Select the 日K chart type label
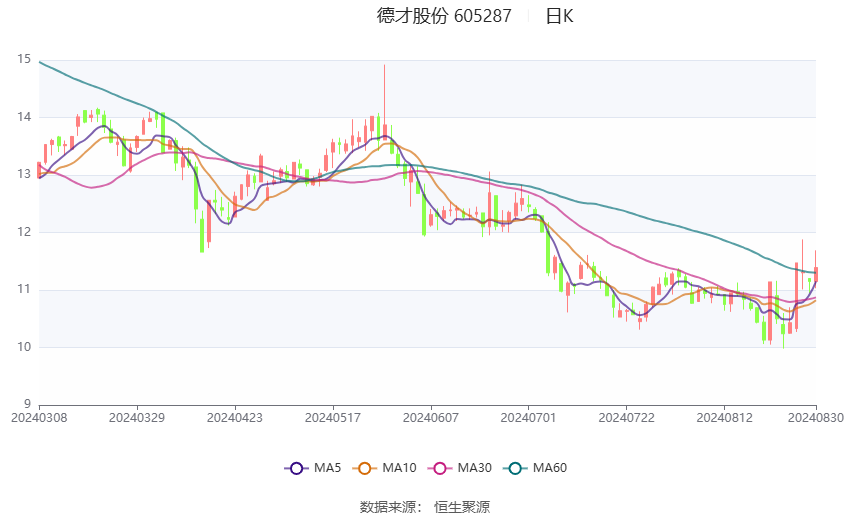Screen dimensions: 850x517 559,16
